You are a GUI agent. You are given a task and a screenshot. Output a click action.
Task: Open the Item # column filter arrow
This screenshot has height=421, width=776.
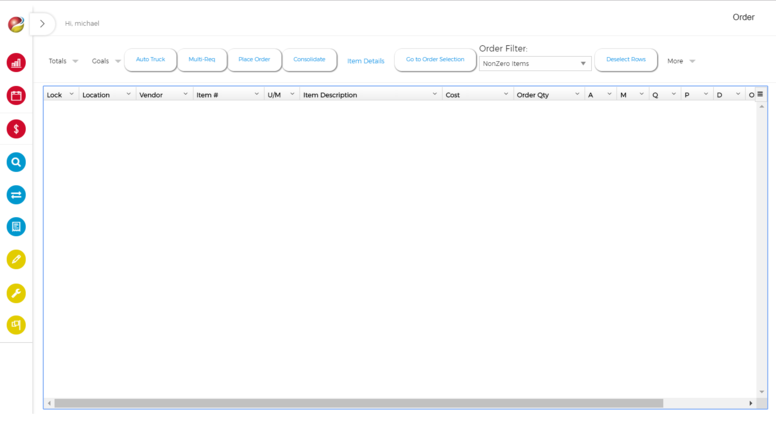pyautogui.click(x=256, y=94)
